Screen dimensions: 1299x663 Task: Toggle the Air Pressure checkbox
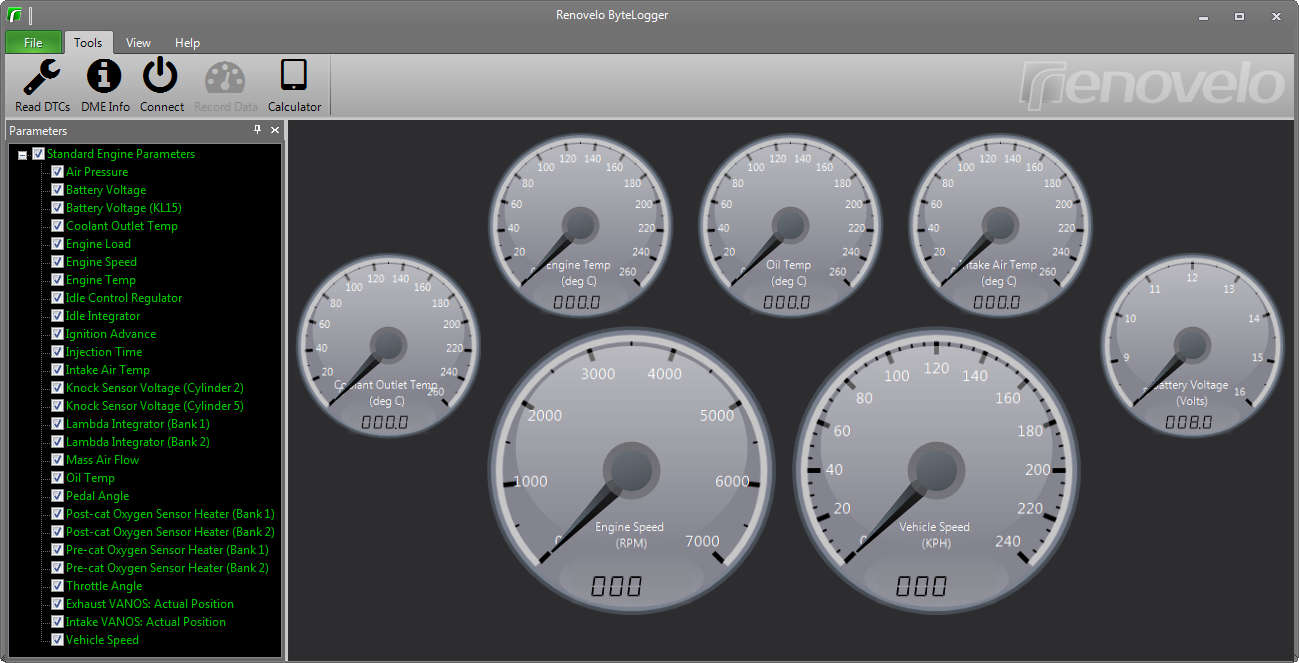pyautogui.click(x=57, y=172)
